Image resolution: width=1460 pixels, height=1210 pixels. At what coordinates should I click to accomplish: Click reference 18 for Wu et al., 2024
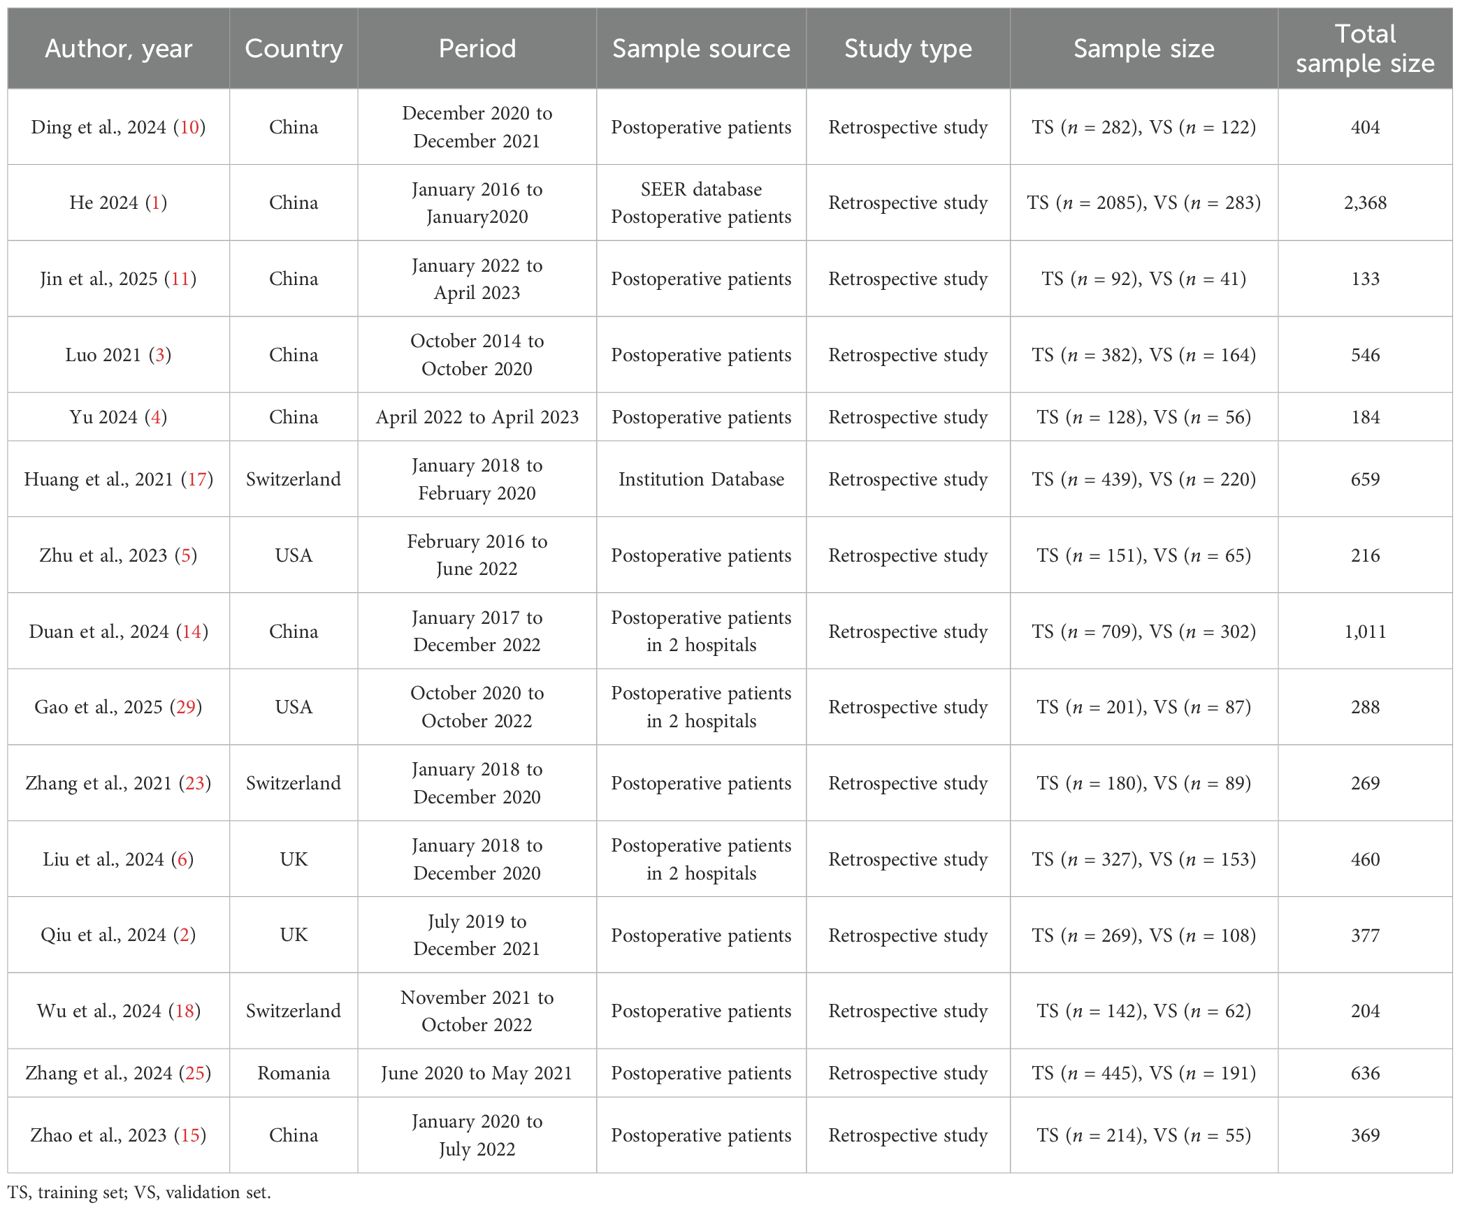[185, 1011]
